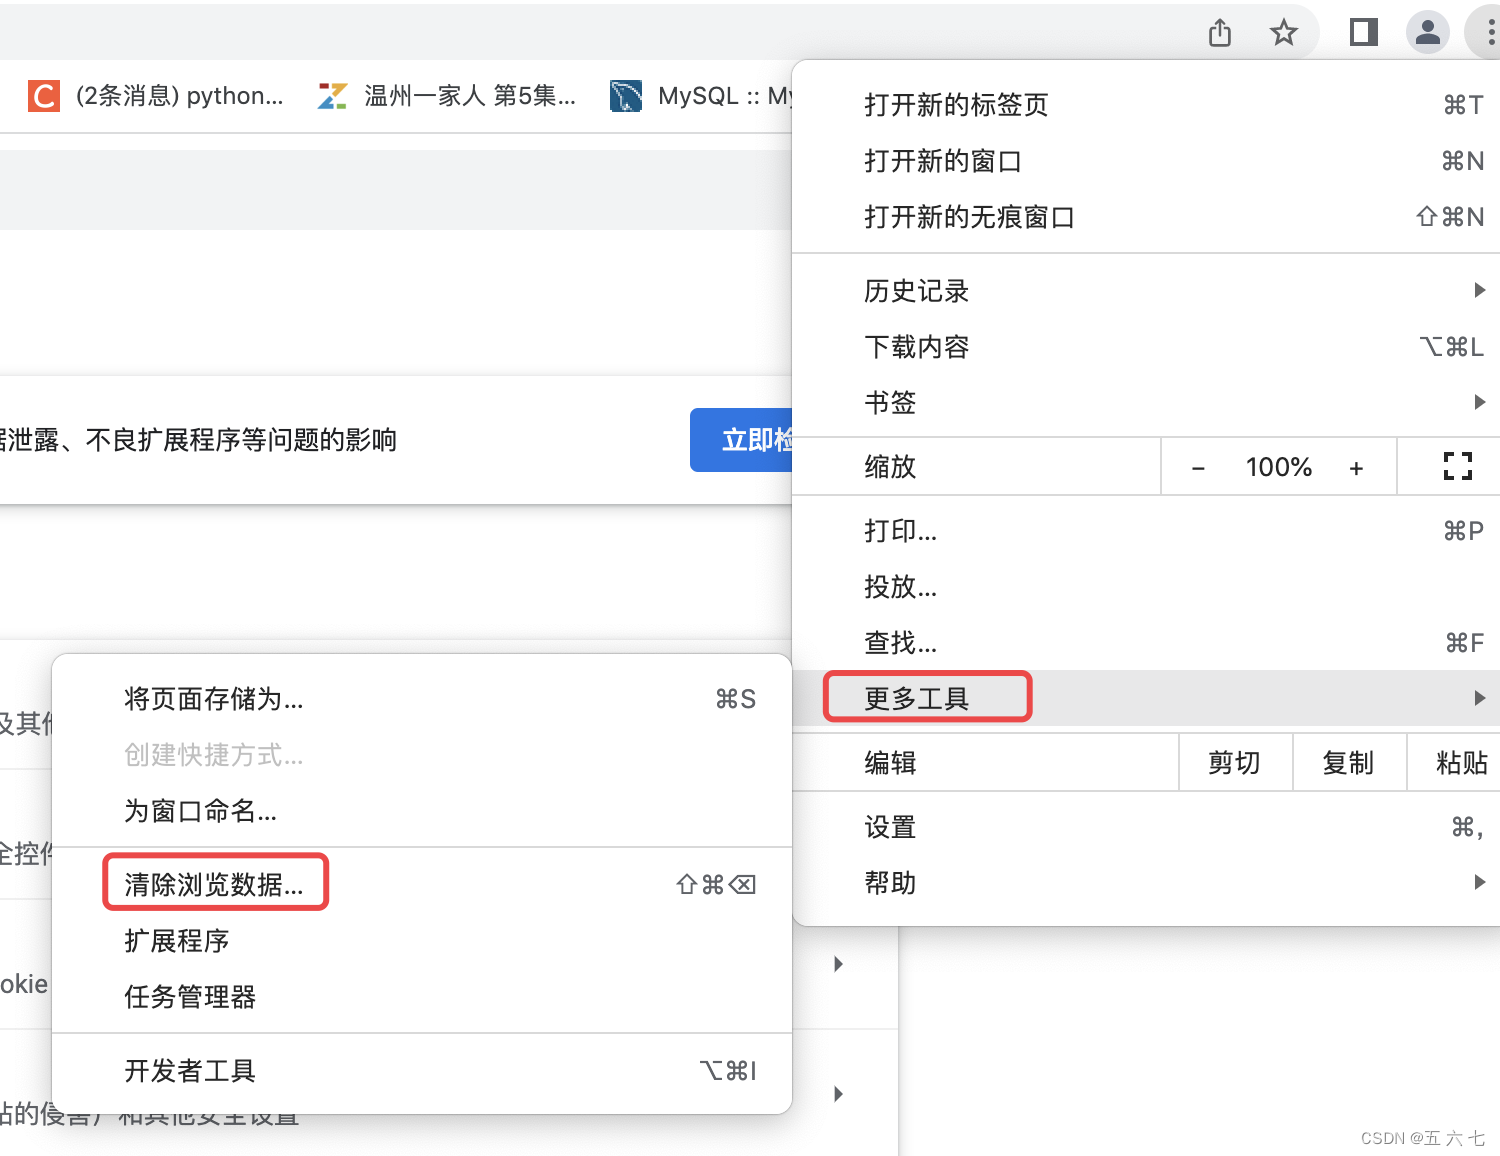1500x1156 pixels.
Task: Select 打开新的标签页 menu item
Action: click(1146, 105)
